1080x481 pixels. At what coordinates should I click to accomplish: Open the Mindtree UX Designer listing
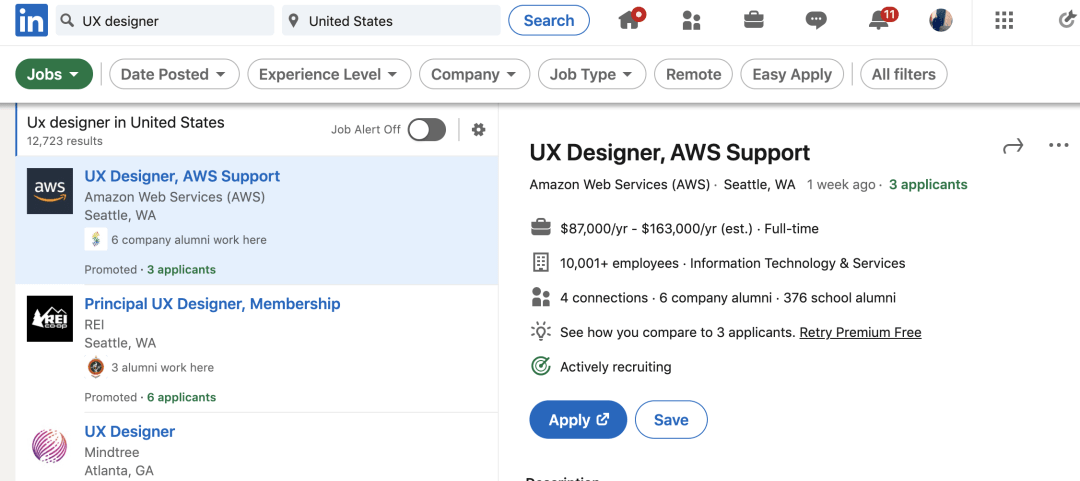pos(129,431)
